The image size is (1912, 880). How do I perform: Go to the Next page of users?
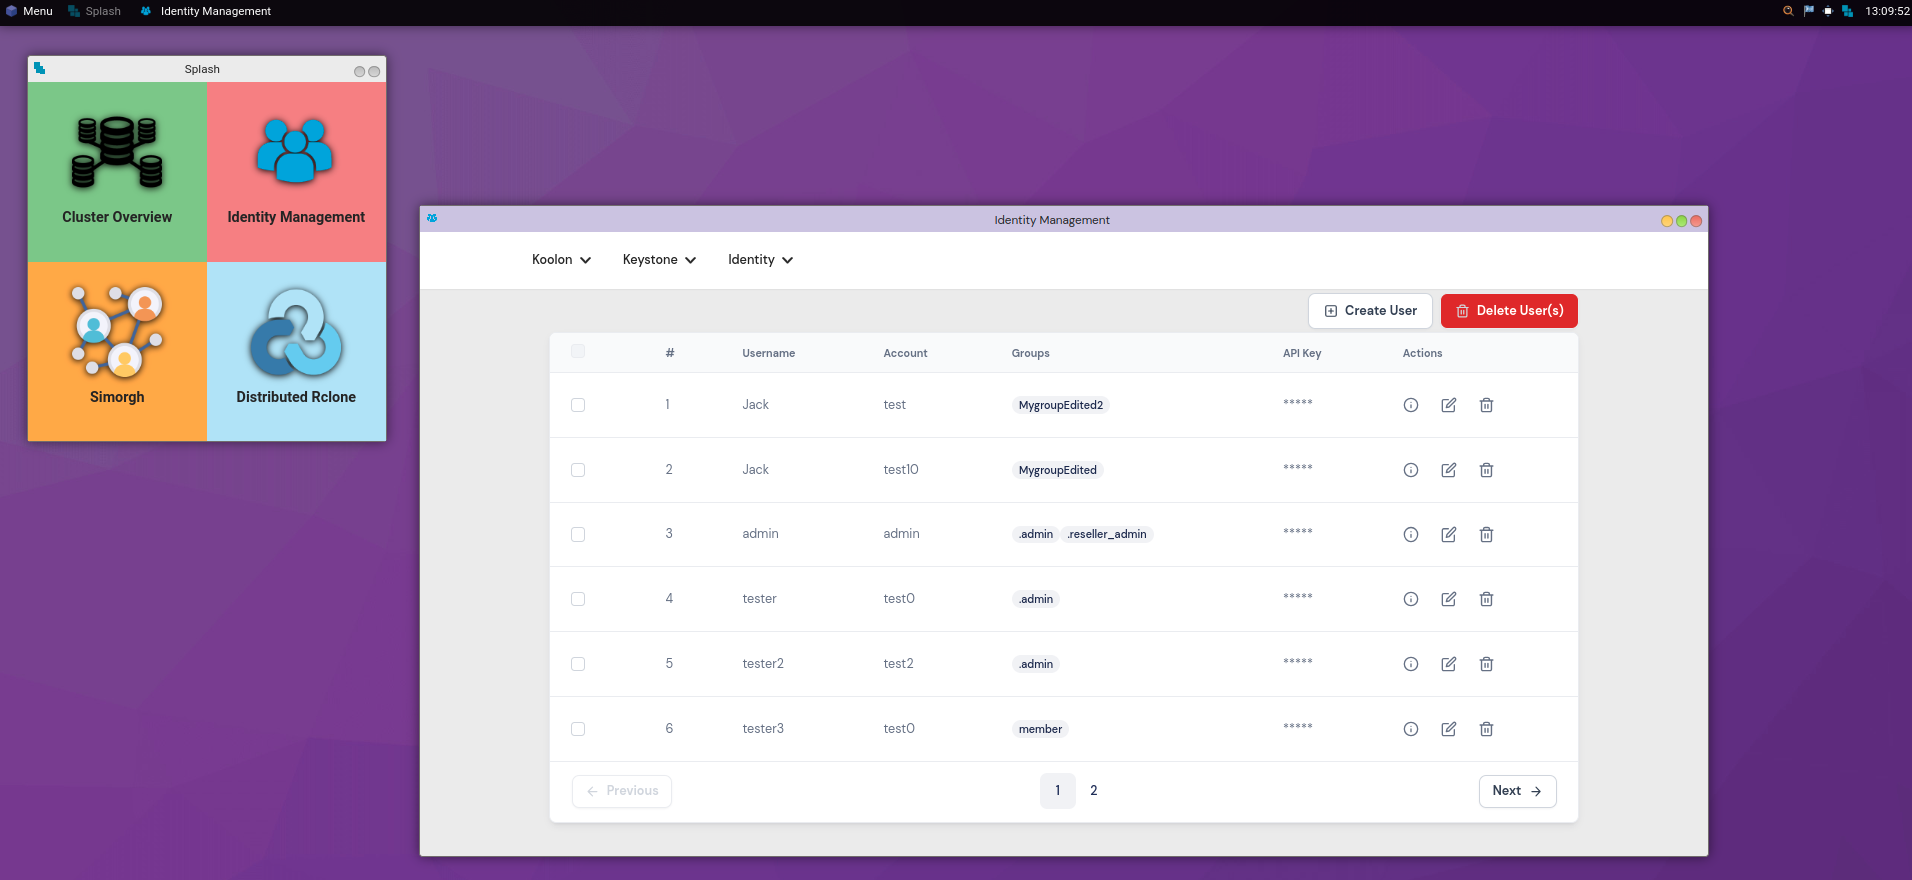point(1517,791)
